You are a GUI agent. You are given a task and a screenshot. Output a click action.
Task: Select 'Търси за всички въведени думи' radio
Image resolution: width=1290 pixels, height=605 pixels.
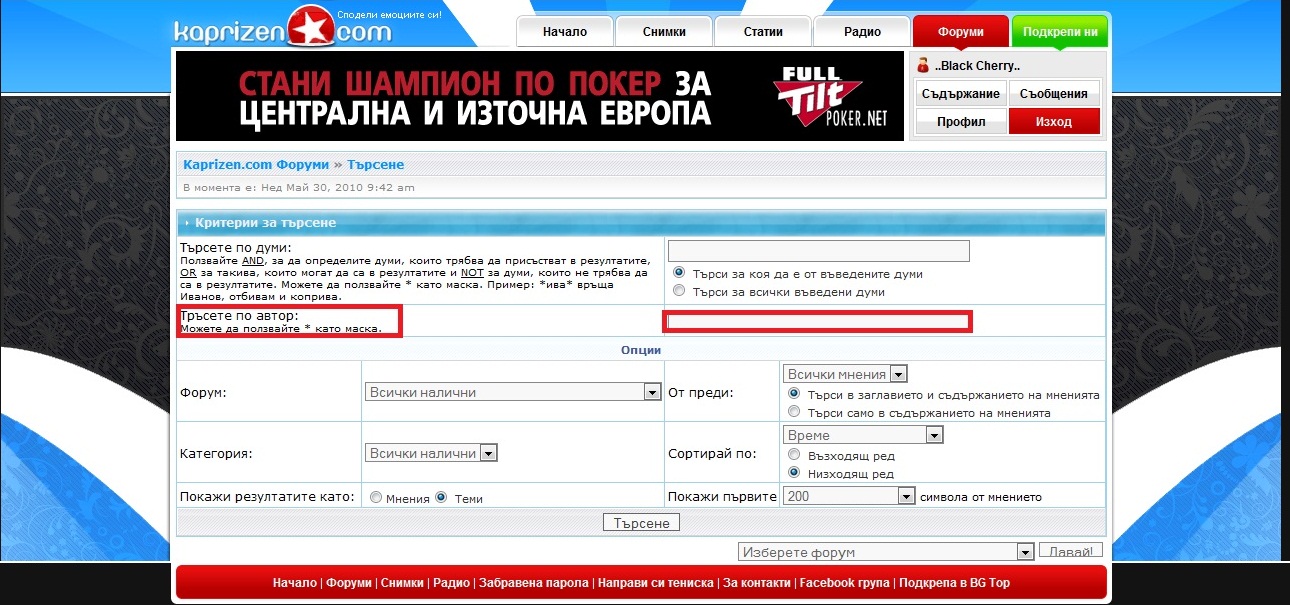coord(680,292)
